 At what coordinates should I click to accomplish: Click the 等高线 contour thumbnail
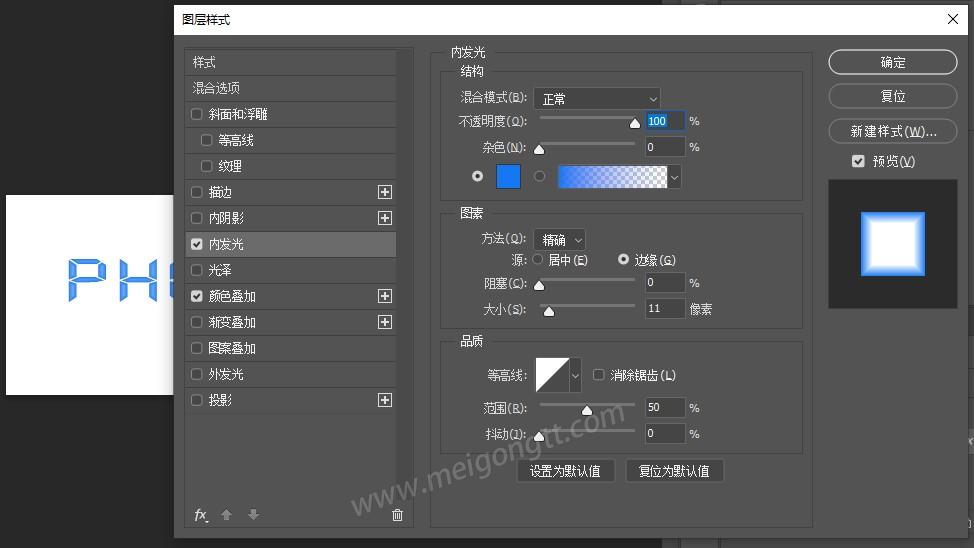point(552,375)
